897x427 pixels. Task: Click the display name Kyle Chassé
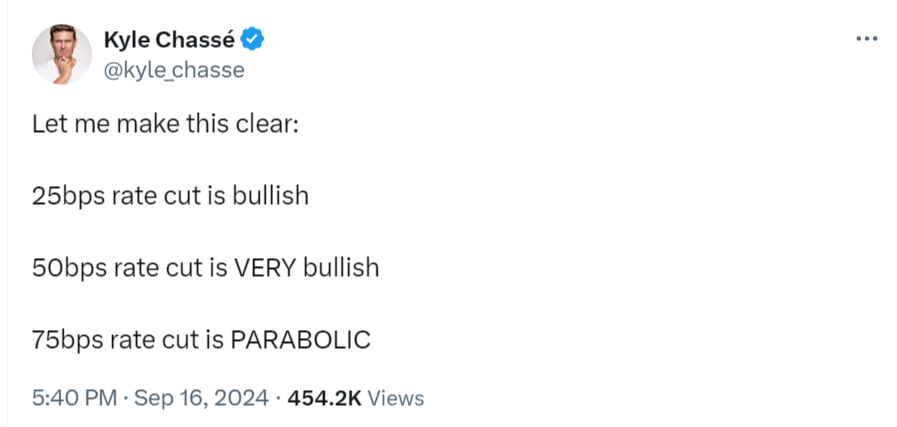169,39
